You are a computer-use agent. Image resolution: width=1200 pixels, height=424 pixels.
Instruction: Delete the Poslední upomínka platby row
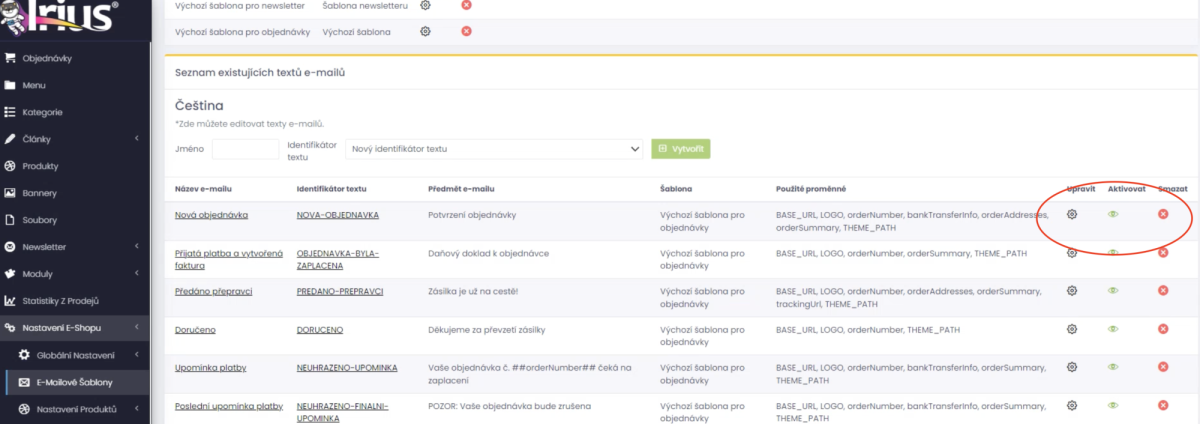tap(1163, 405)
